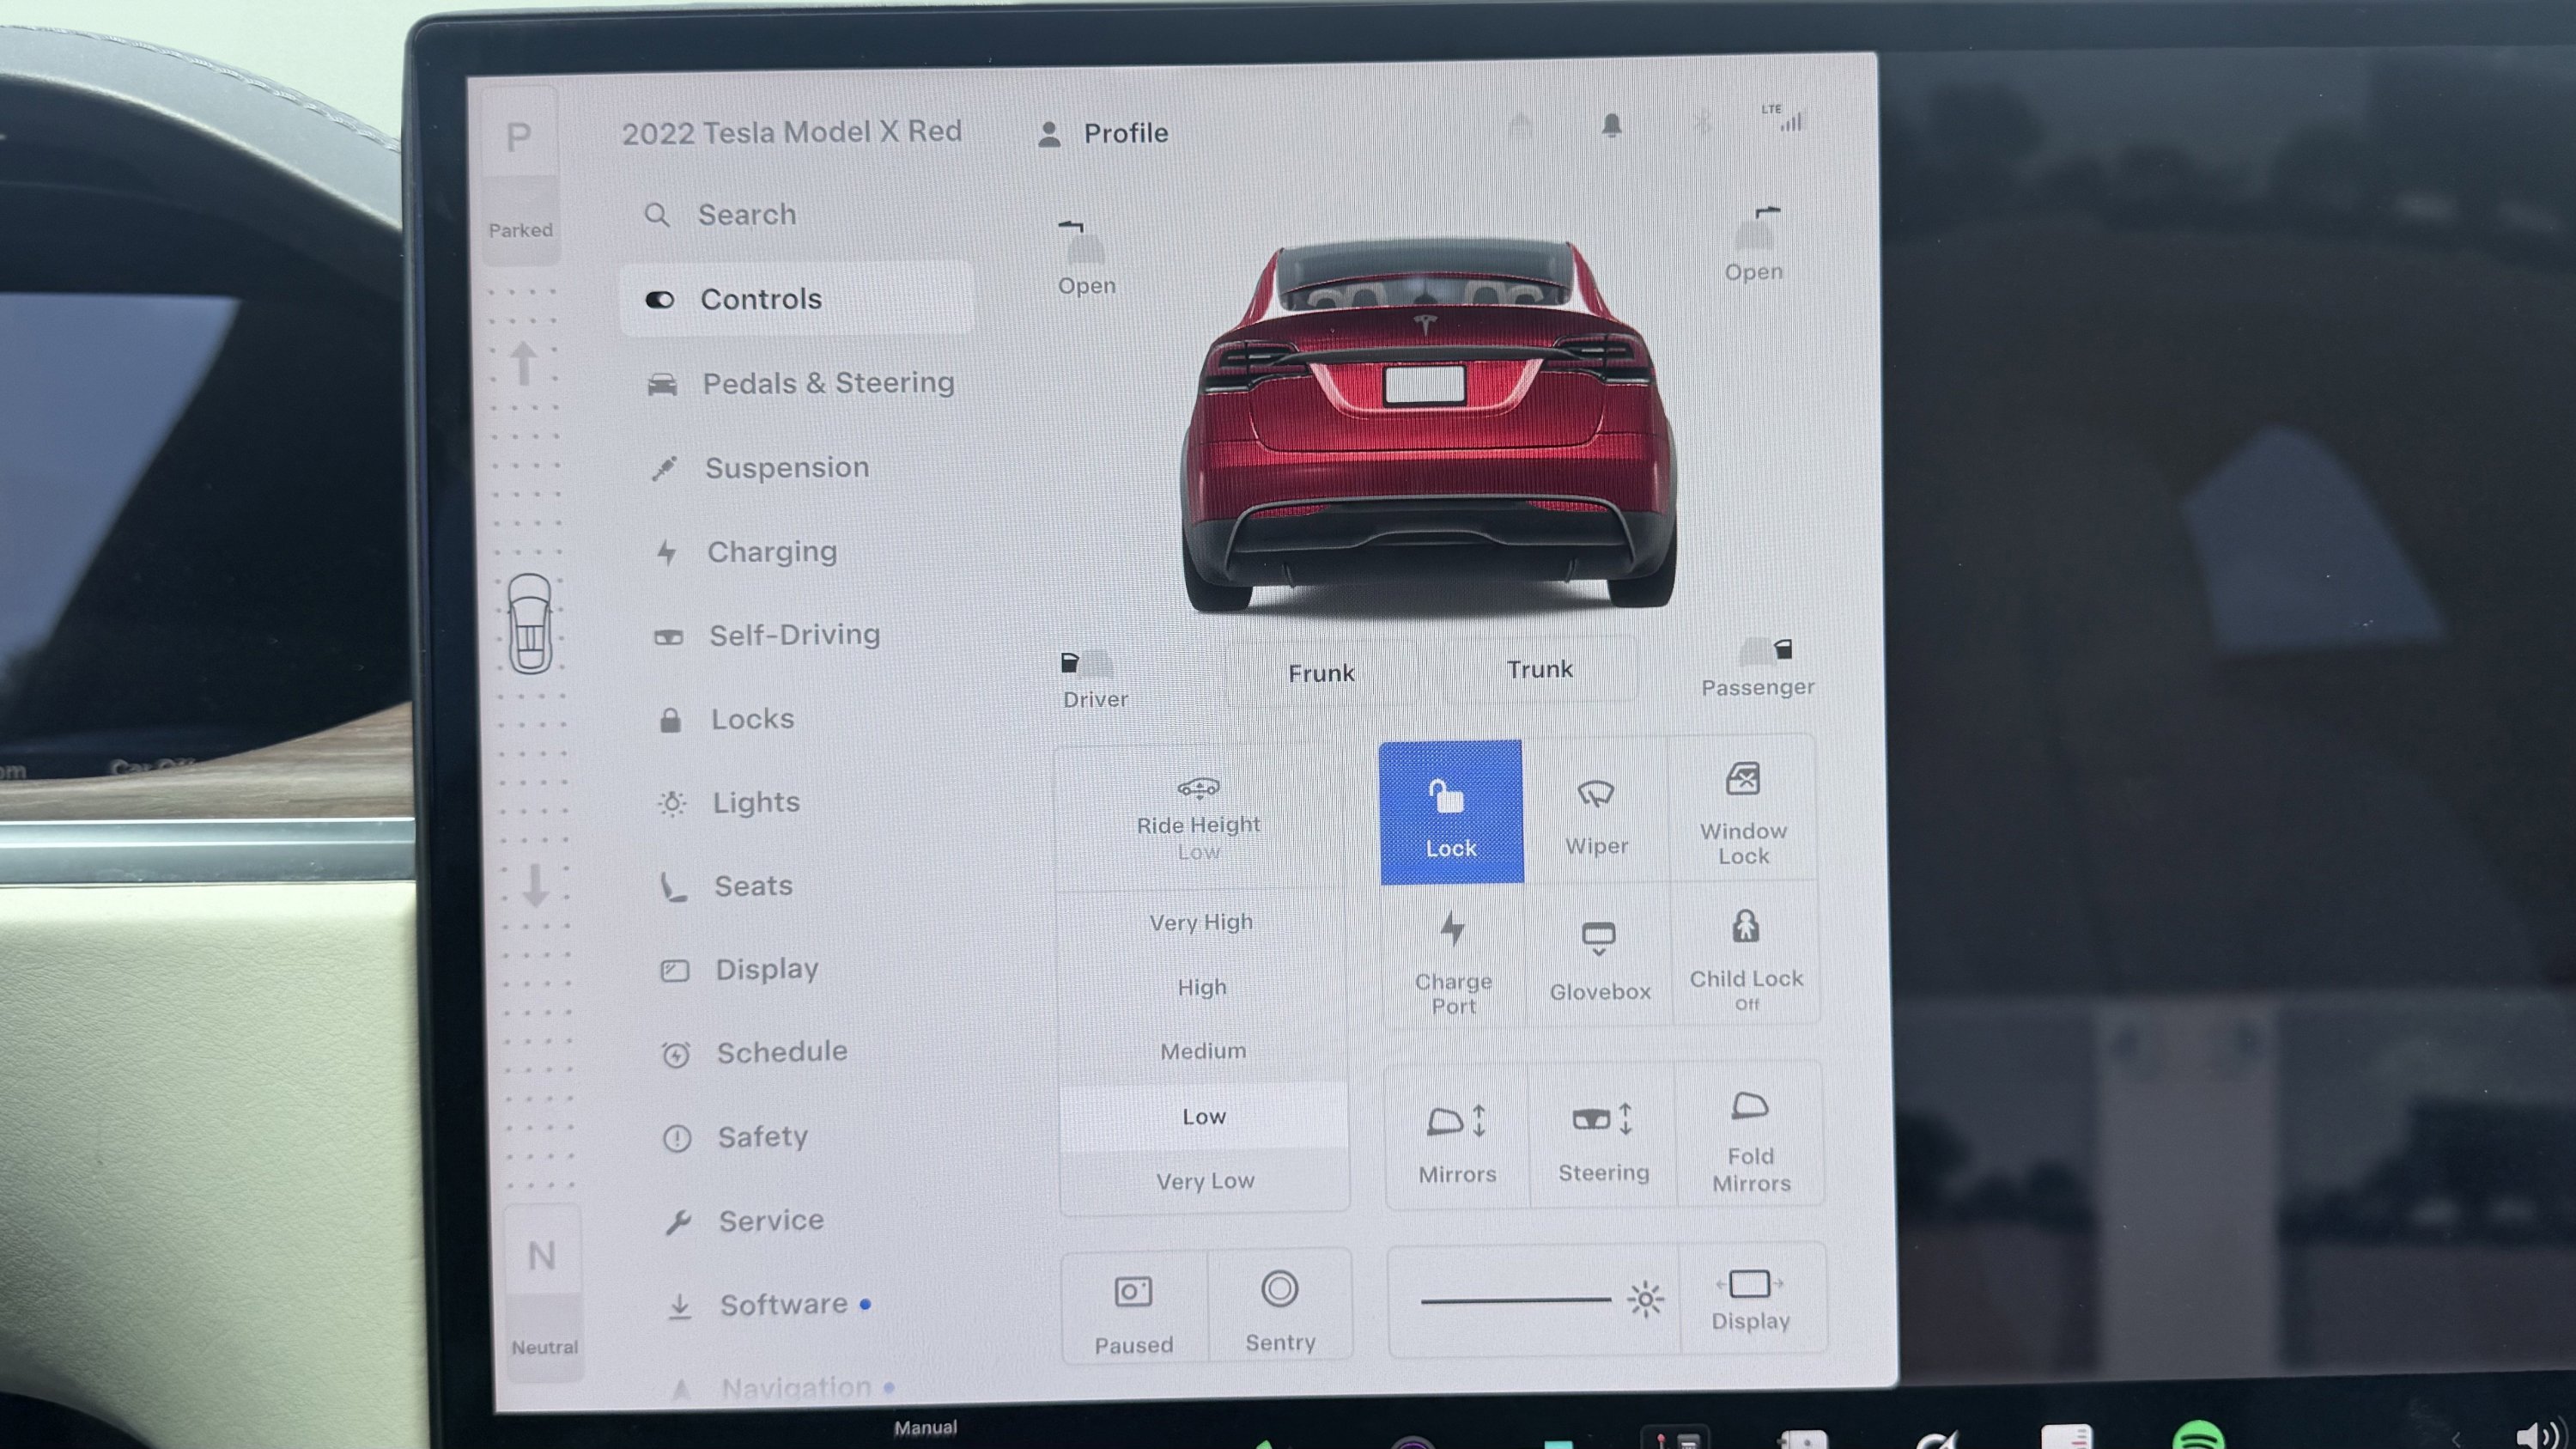Open the Software settings
Image resolution: width=2576 pixels, height=1449 pixels.
coord(768,1305)
